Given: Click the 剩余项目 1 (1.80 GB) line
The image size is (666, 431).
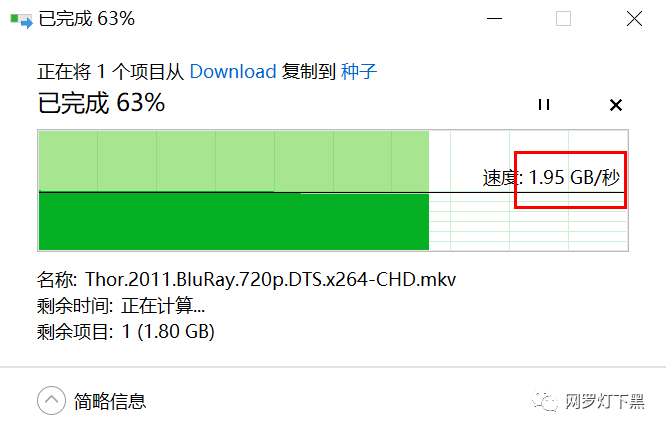Looking at the screenshot, I should pyautogui.click(x=126, y=332).
